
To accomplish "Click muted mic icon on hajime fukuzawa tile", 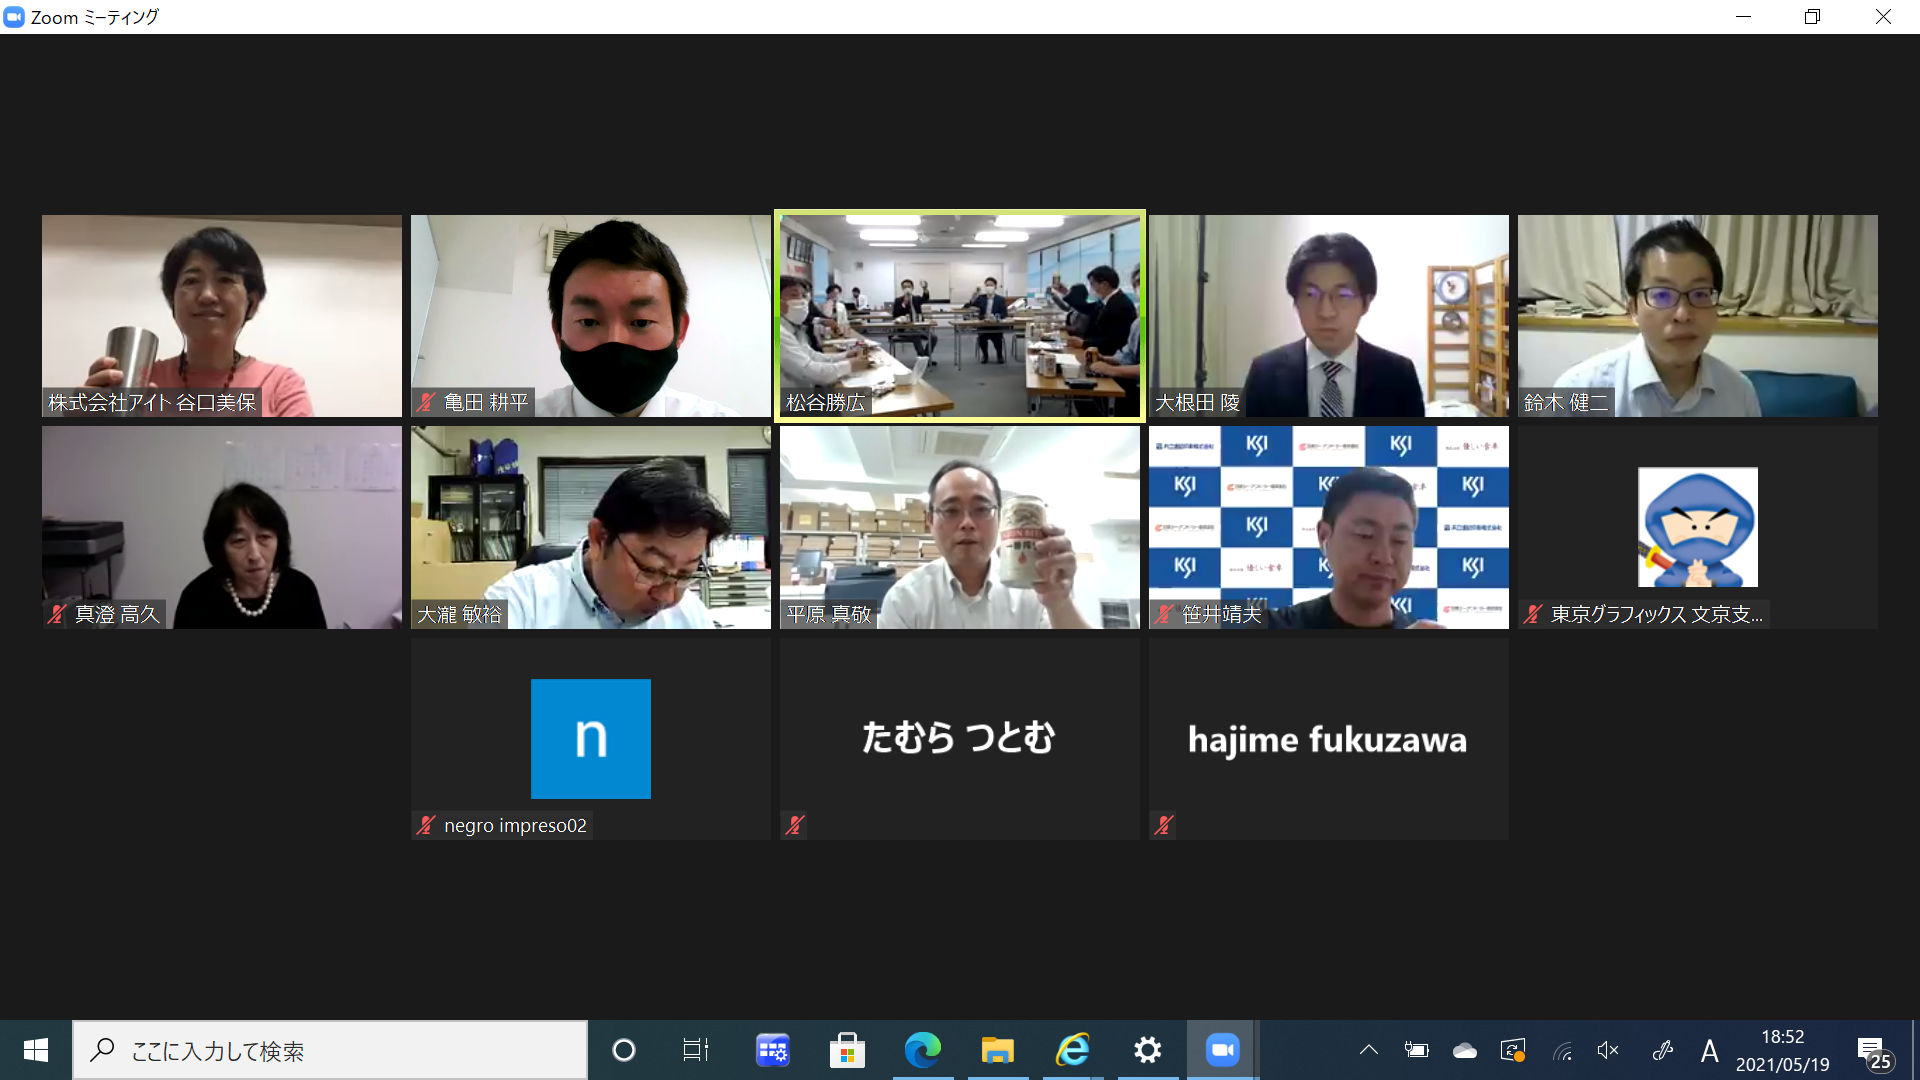I will (x=1164, y=825).
